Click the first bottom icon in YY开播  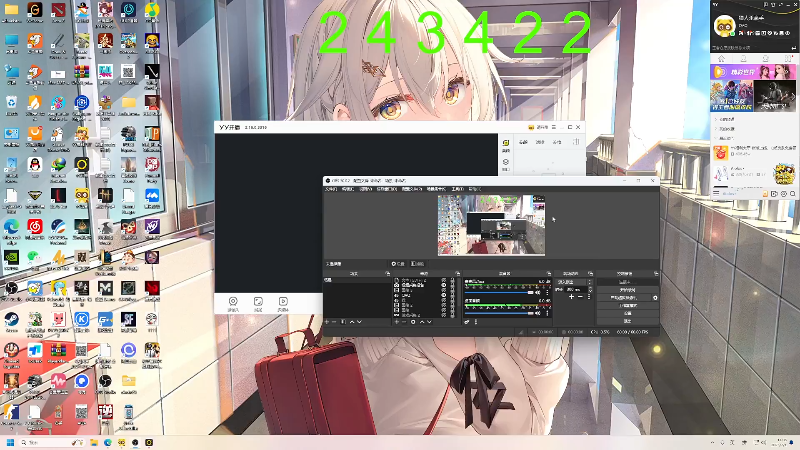[233, 304]
